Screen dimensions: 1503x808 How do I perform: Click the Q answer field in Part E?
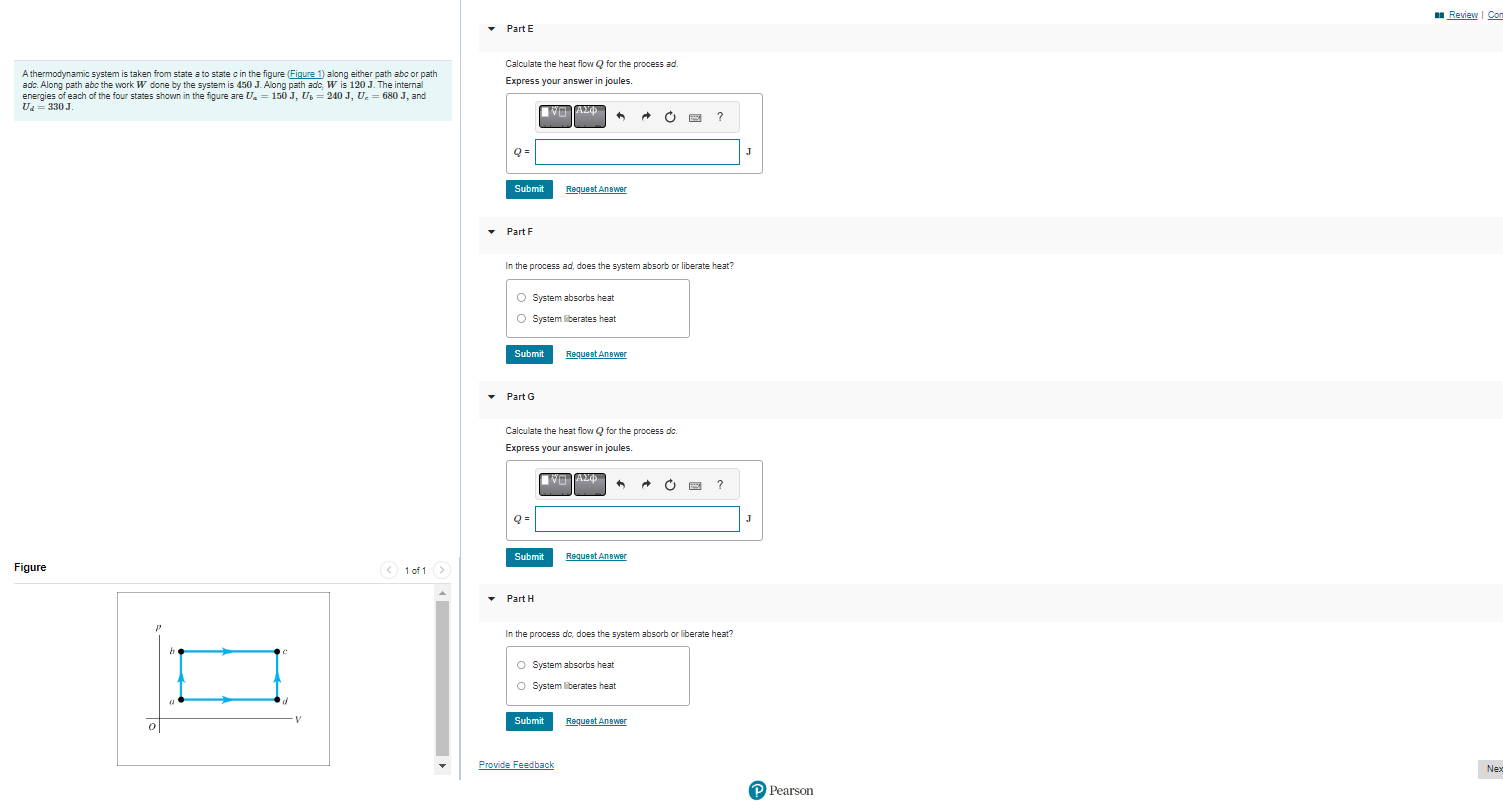coord(637,152)
